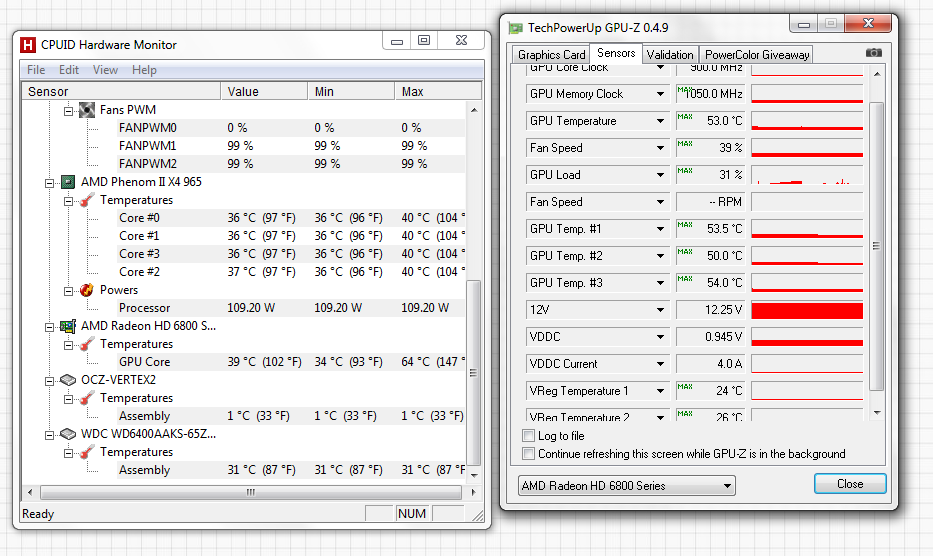Collapse the OCZ-VERTEX2 tree node
Screen dimensions: 933x556
coord(49,381)
